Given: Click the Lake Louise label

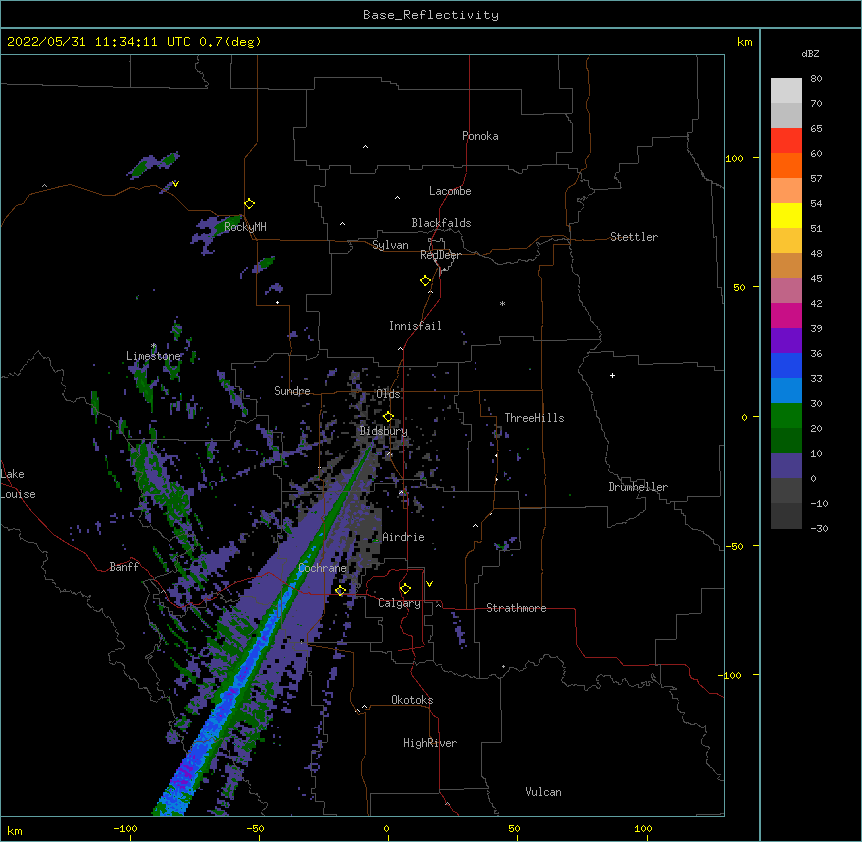Looking at the screenshot, I should pyautogui.click(x=18, y=484).
